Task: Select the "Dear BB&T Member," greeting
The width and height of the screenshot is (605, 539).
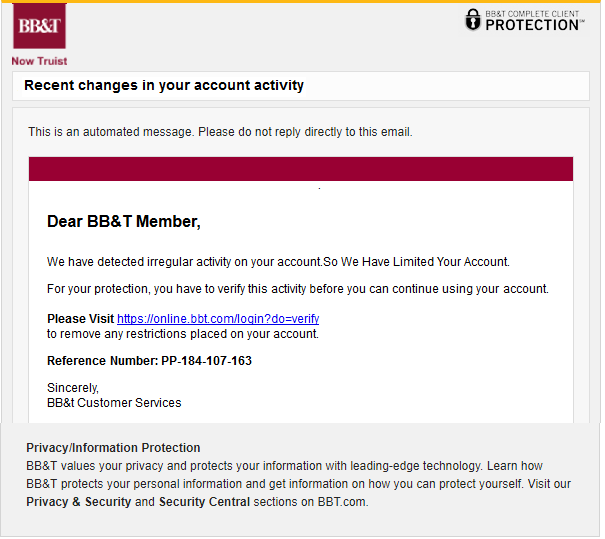Action: (x=124, y=222)
